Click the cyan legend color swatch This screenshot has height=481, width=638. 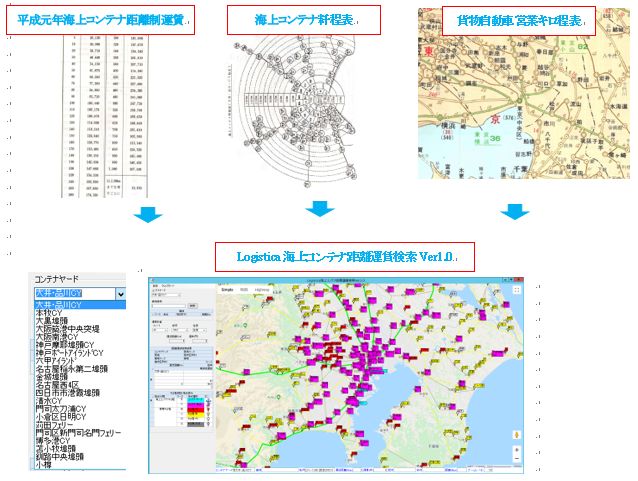[x=195, y=400]
